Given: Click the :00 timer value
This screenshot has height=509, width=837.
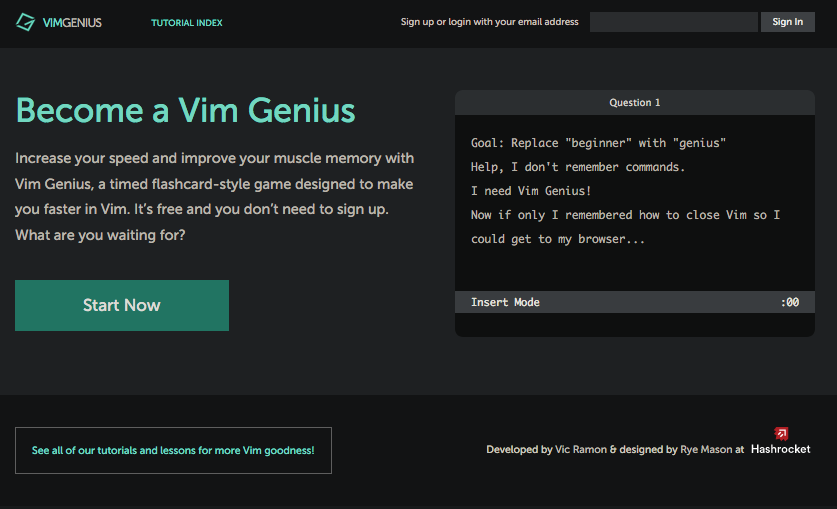Looking at the screenshot, I should coord(789,302).
